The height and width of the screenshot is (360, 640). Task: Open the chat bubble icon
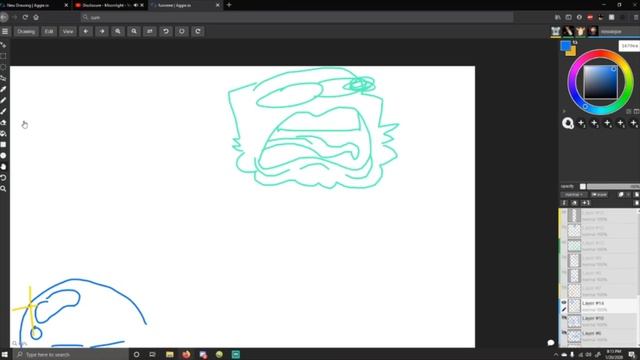coord(551,342)
